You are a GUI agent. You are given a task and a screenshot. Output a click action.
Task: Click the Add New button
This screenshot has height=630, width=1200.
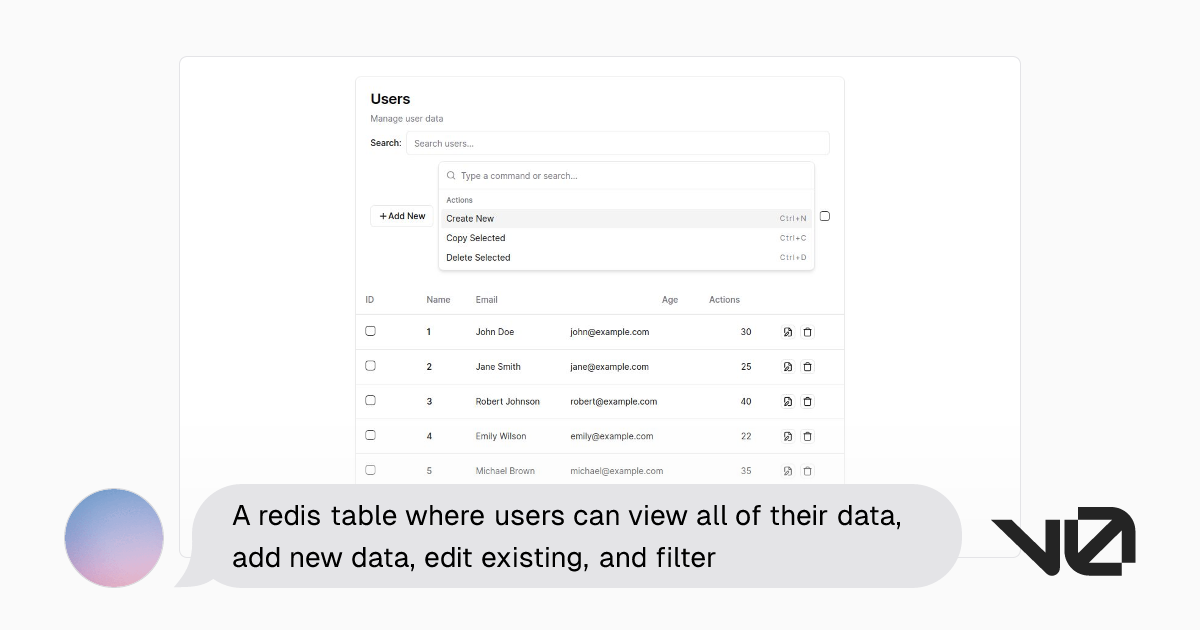(402, 216)
